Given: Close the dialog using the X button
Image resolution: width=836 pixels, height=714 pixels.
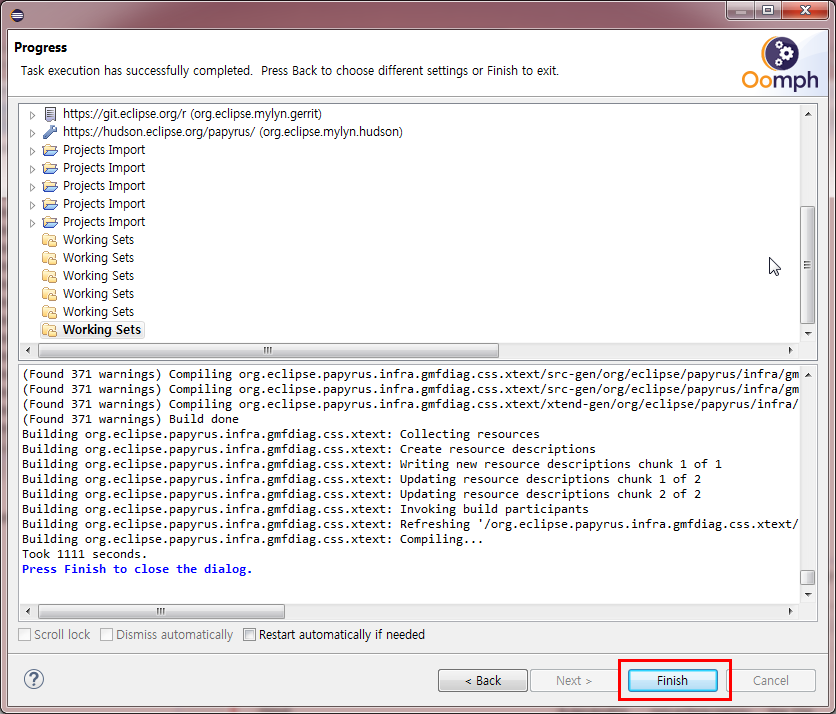Looking at the screenshot, I should pos(806,10).
